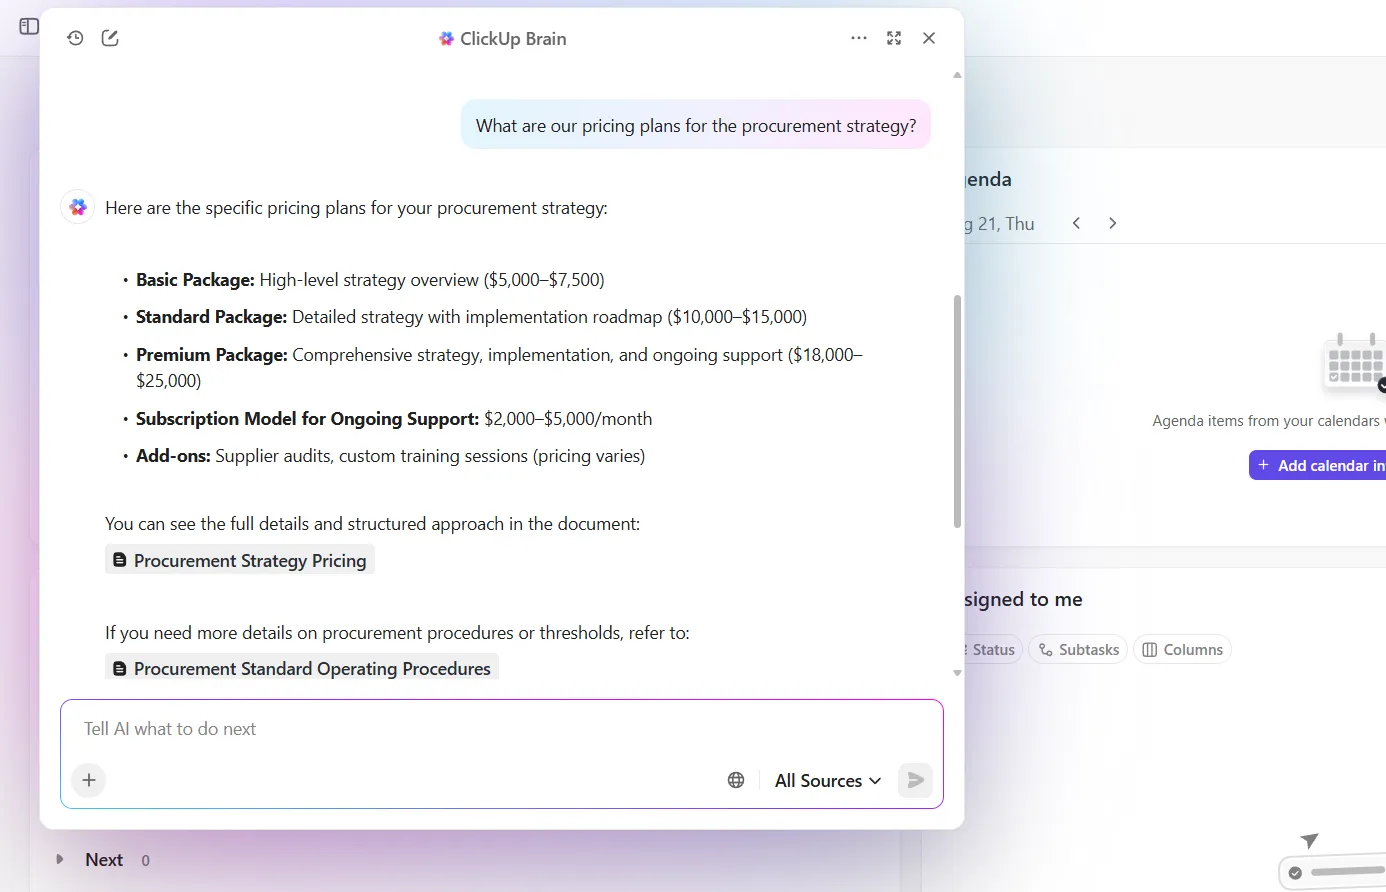
Task: Click the Add-ons bullet text
Action: click(x=390, y=456)
